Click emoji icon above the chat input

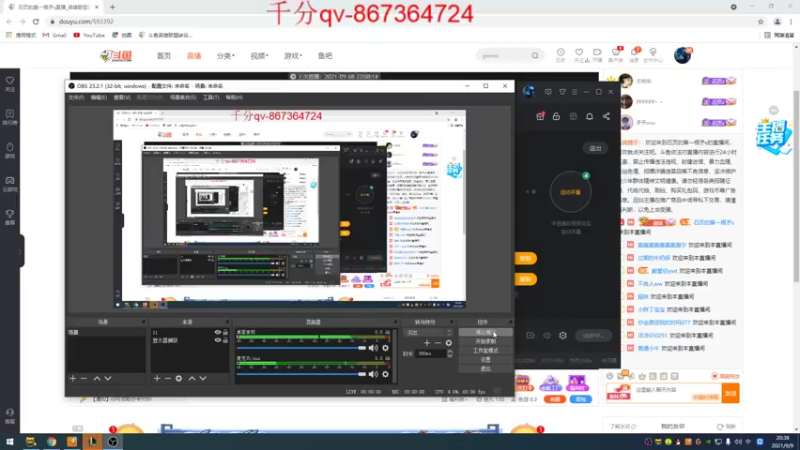610,376
